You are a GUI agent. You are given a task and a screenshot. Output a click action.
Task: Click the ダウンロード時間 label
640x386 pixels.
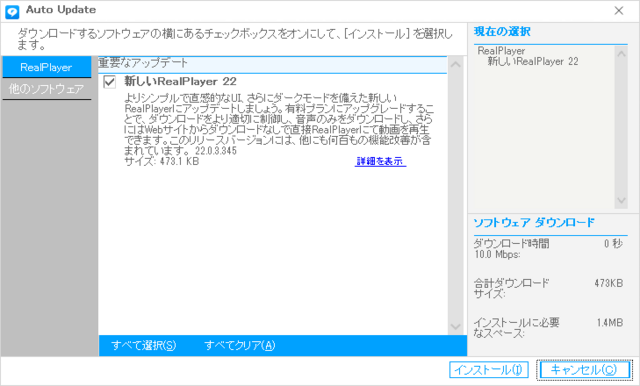[511, 244]
